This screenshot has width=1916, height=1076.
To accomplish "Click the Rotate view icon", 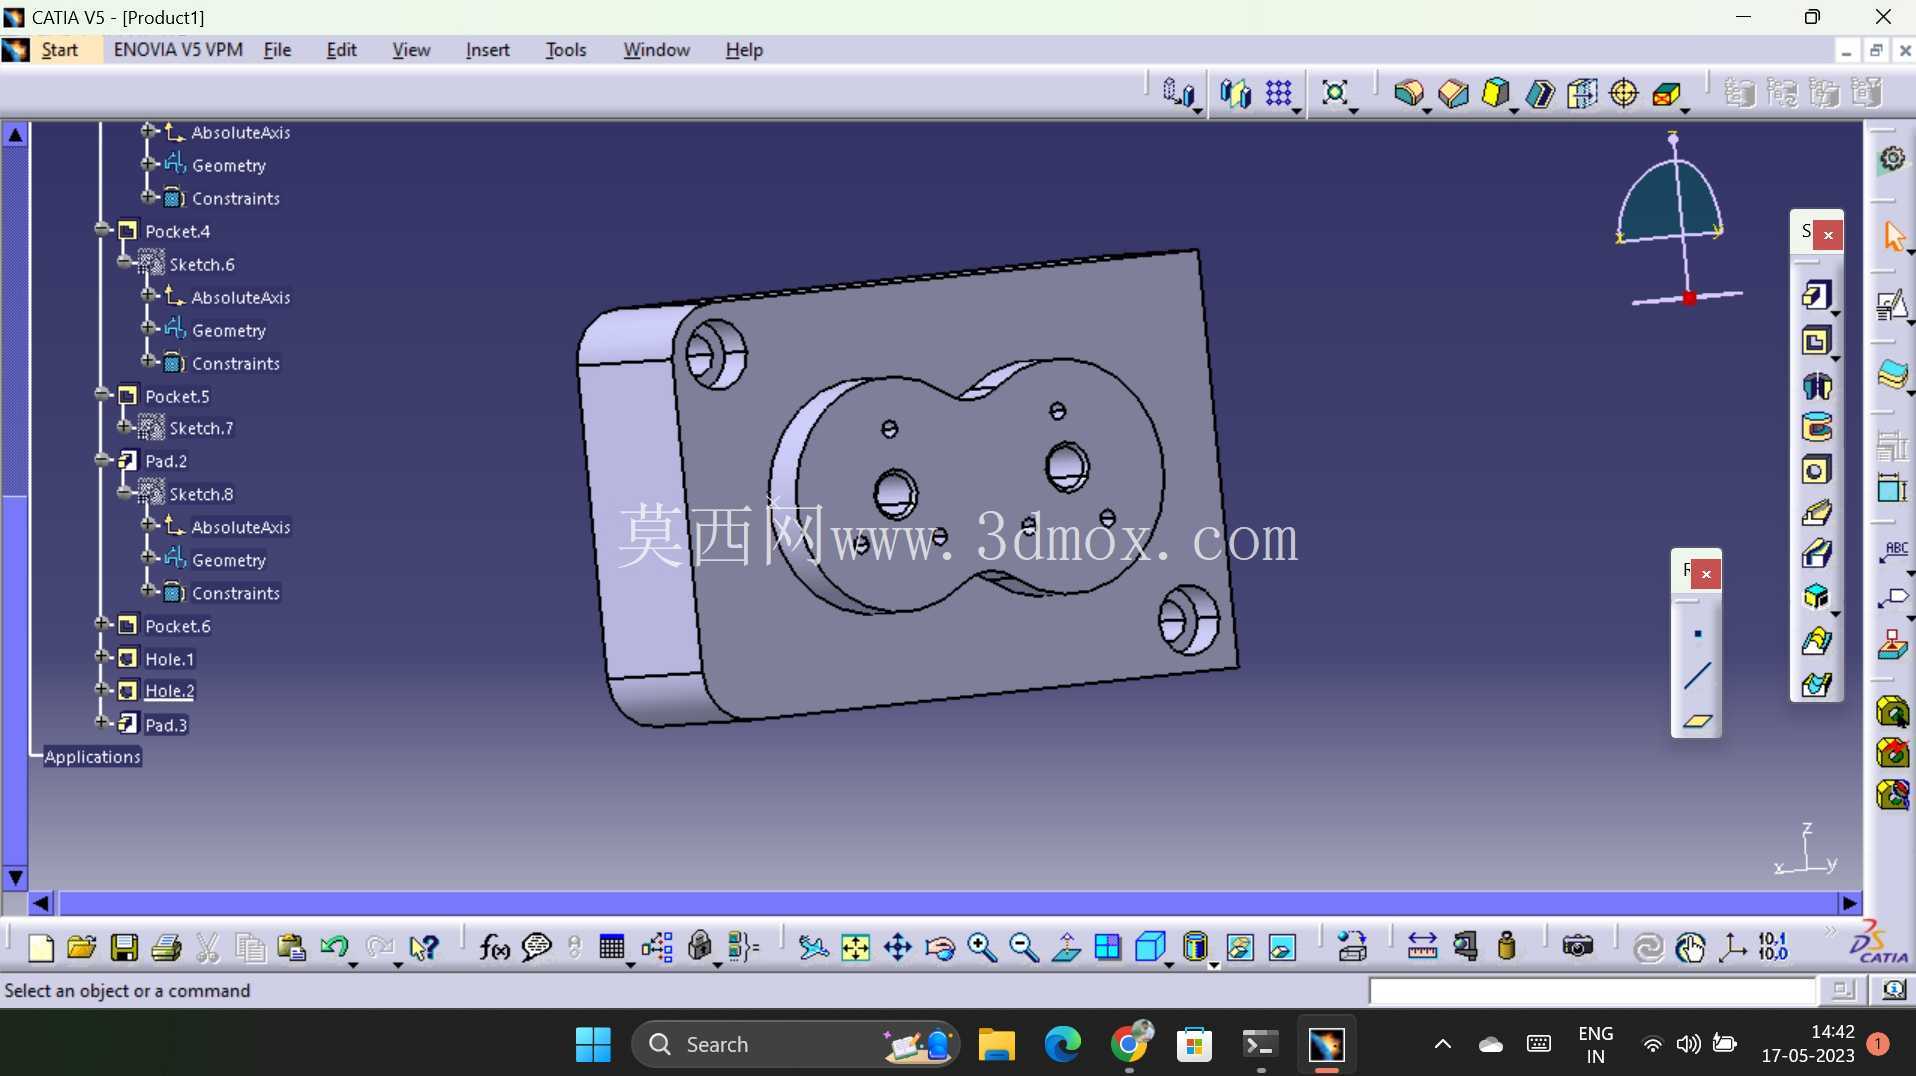I will click(x=940, y=947).
